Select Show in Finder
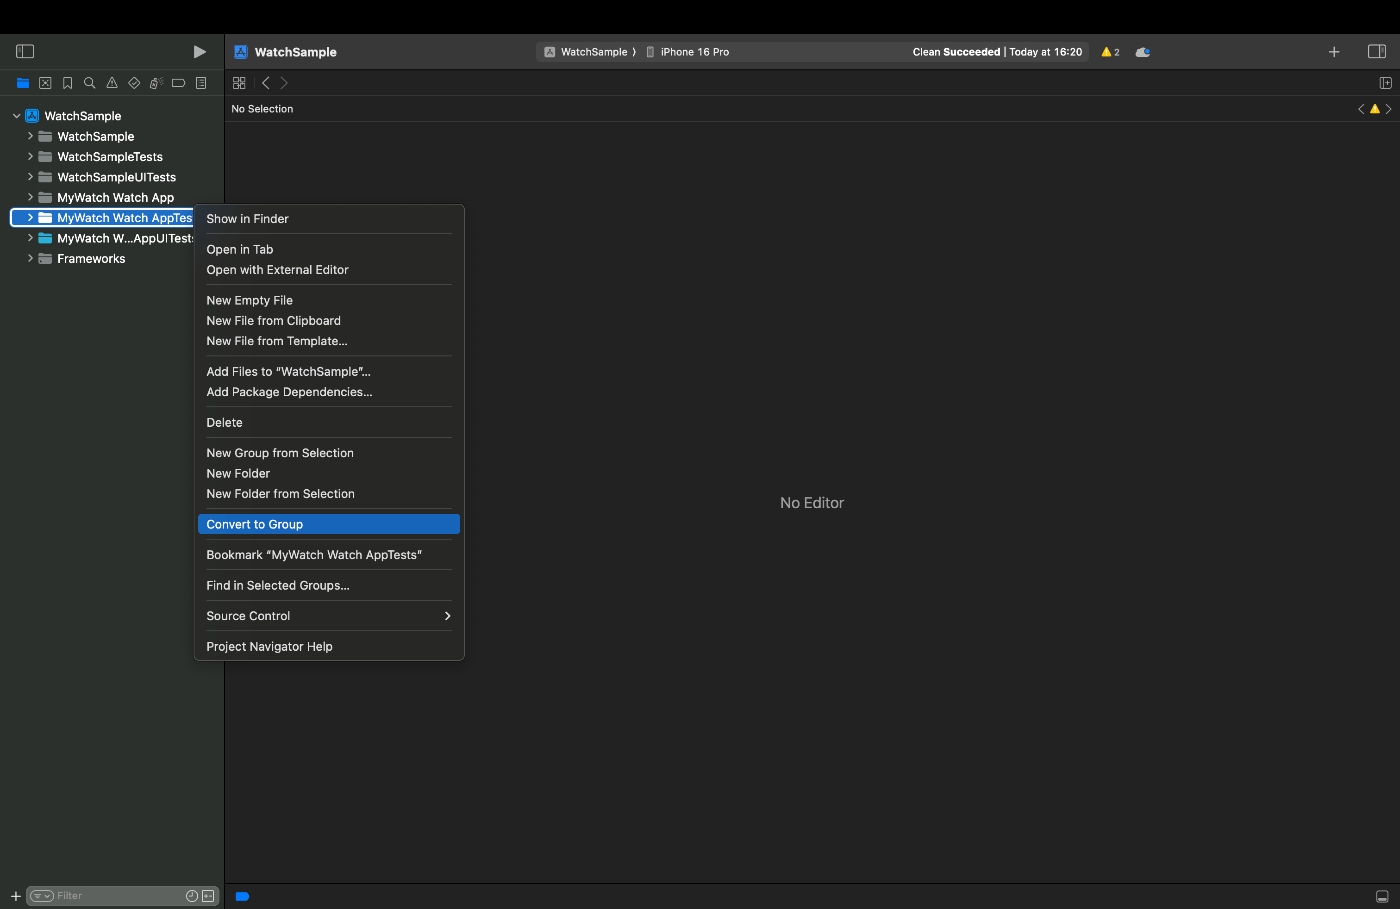The height and width of the screenshot is (909, 1400). [329, 219]
